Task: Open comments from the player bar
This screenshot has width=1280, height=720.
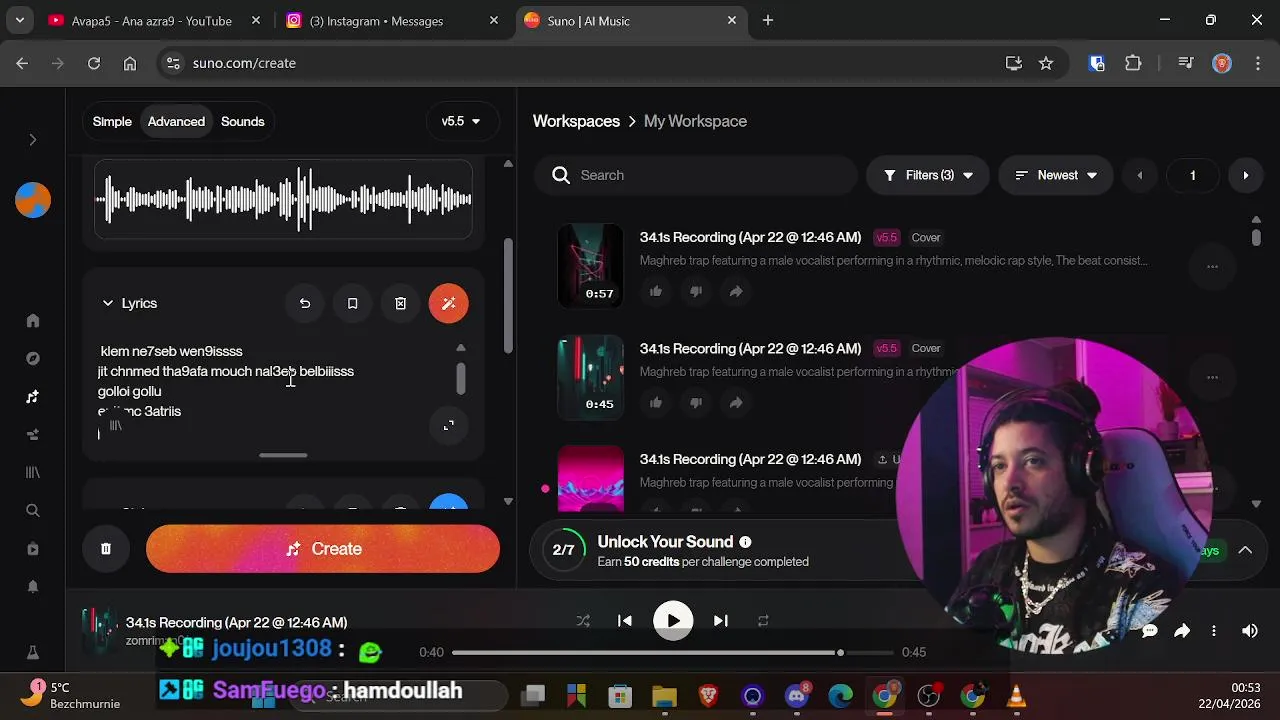Action: (x=1150, y=631)
